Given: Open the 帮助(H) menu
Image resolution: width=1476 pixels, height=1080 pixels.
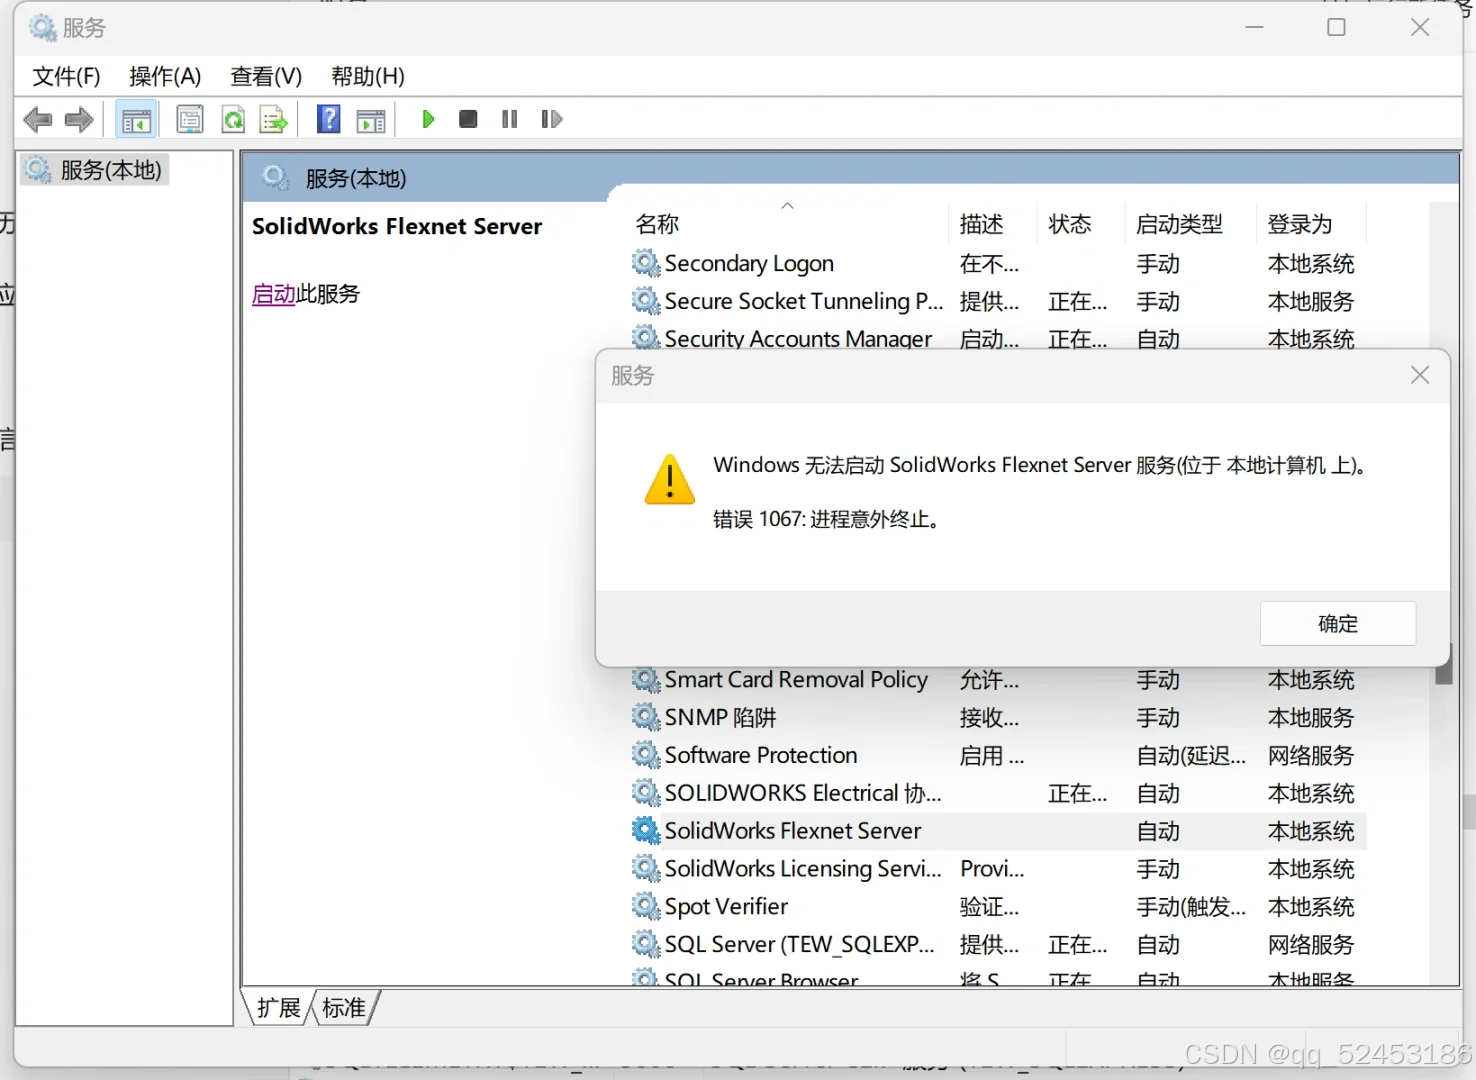Looking at the screenshot, I should click(x=368, y=76).
